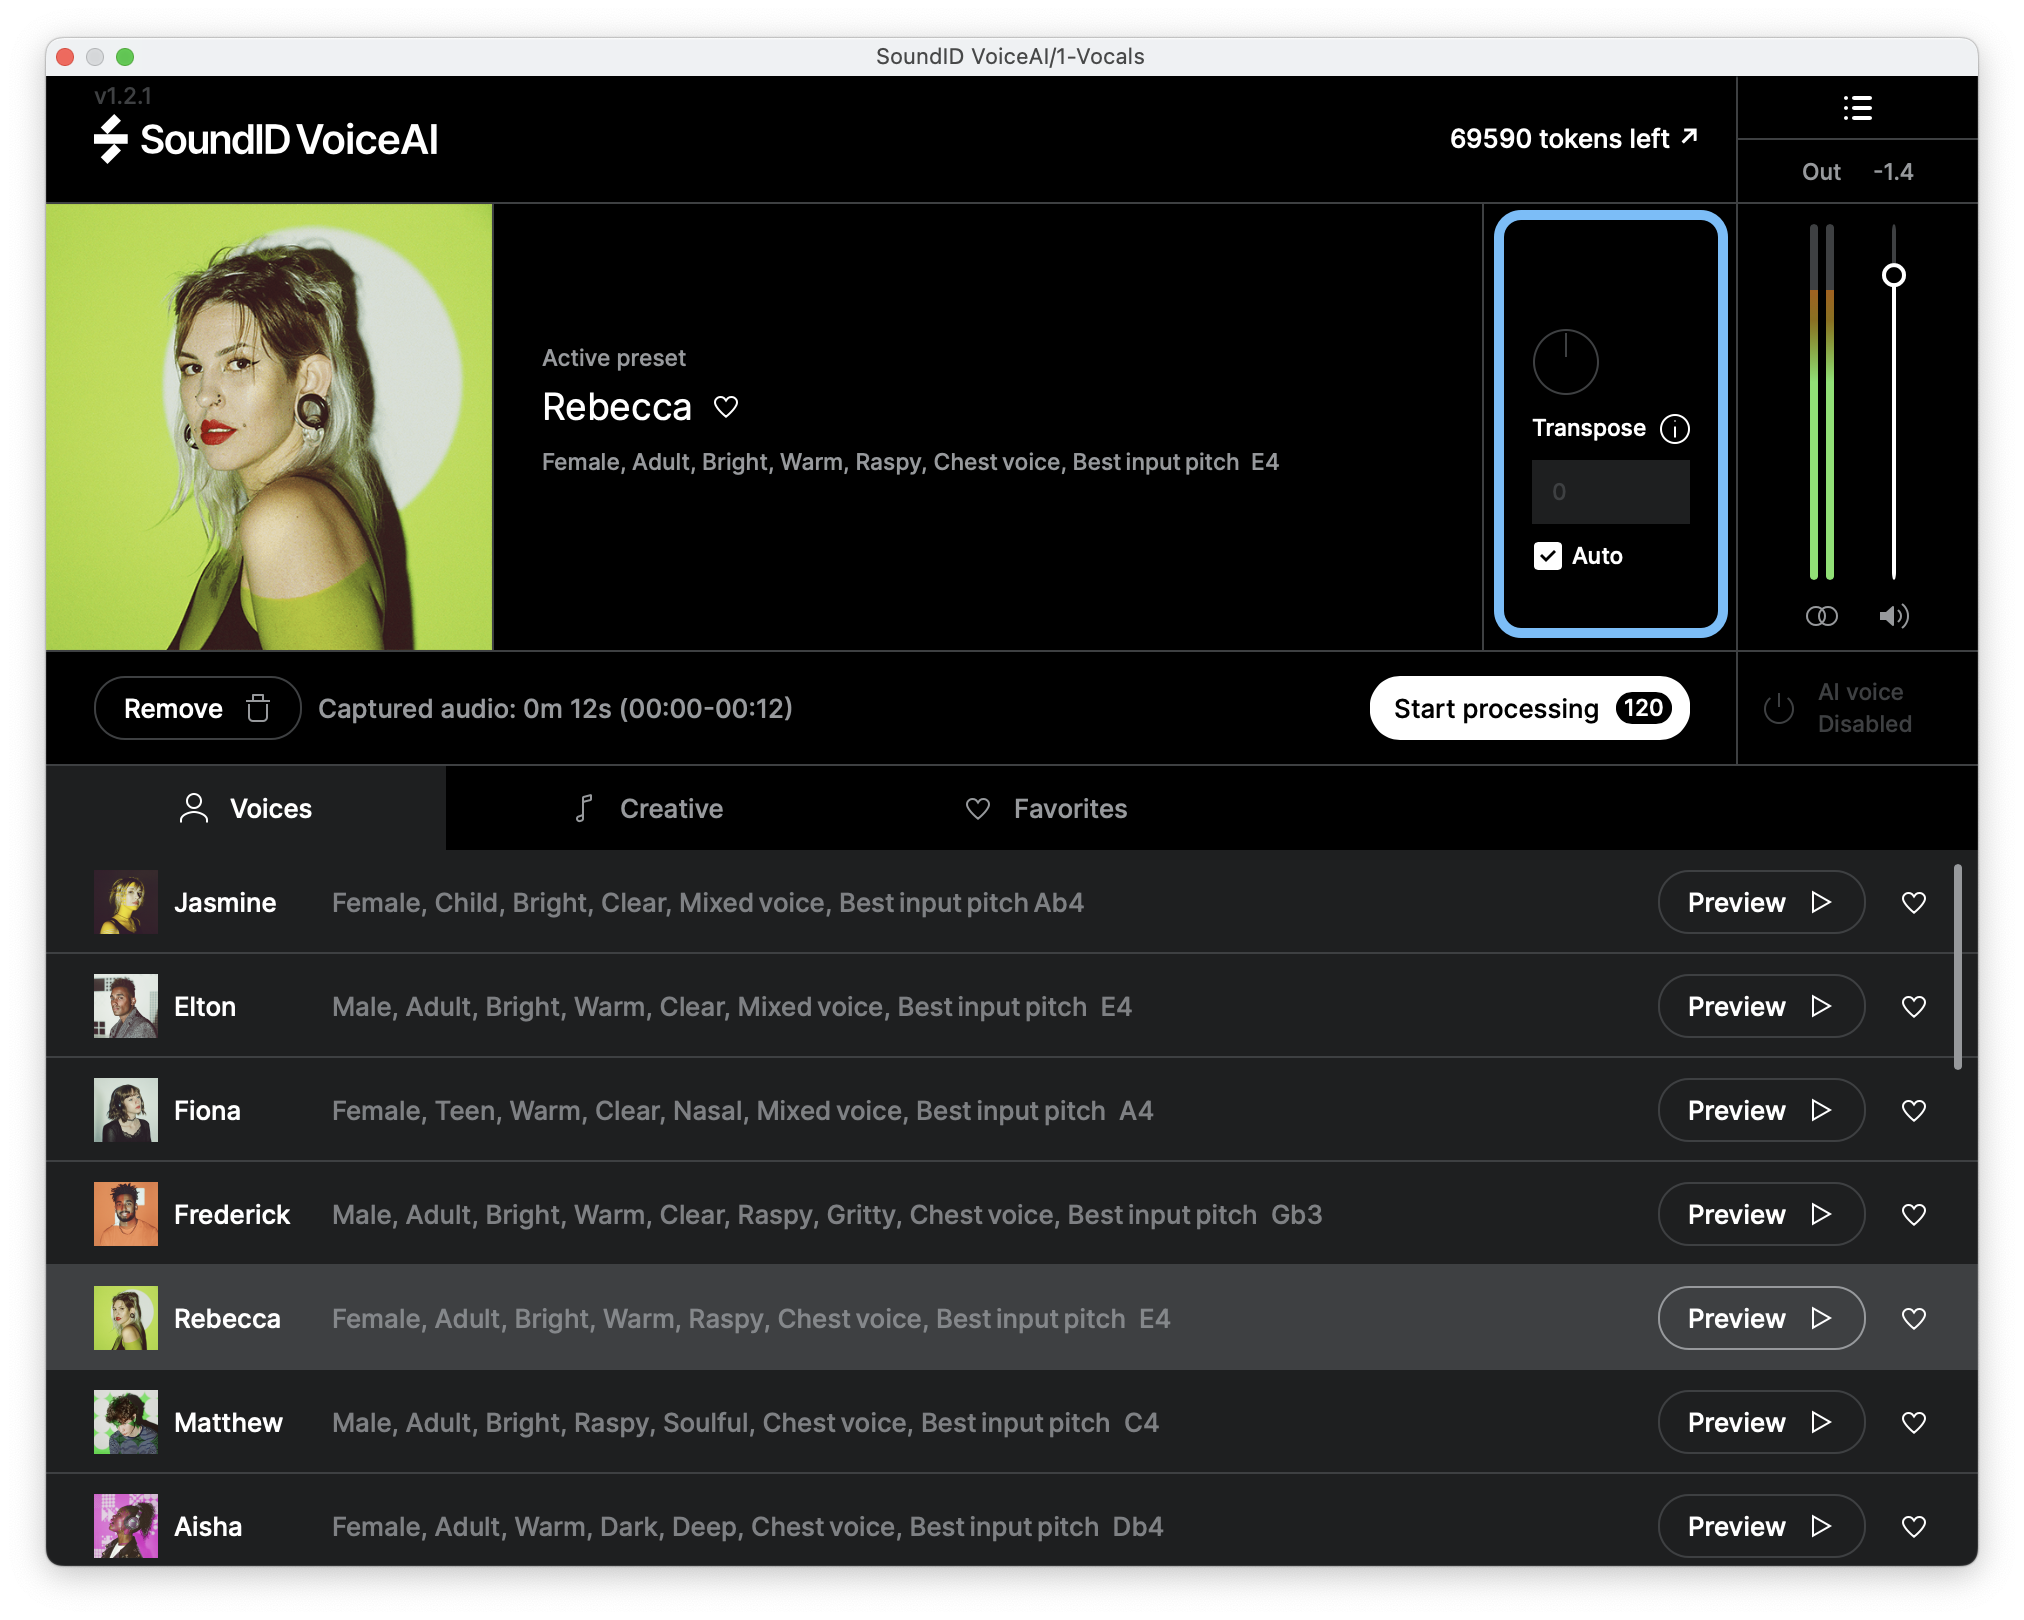Click the Transpose value input field

[x=1610, y=492]
